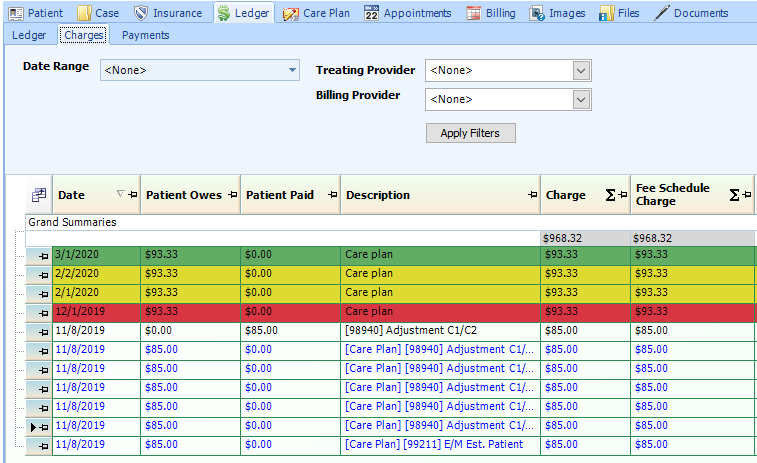Click the pin icon in Patient Paid header
The width and height of the screenshot is (757, 463).
[x=332, y=195]
